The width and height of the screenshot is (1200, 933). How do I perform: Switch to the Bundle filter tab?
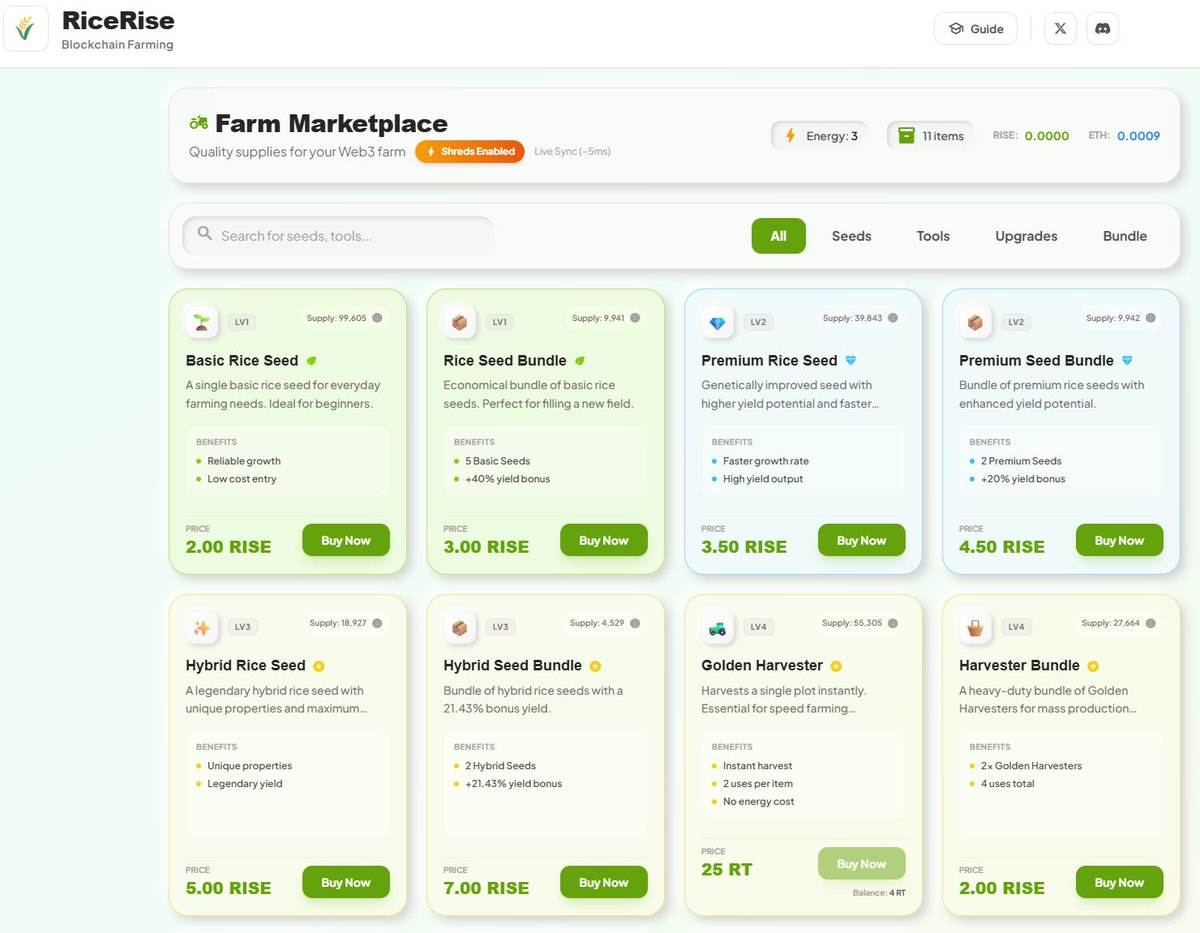1125,236
